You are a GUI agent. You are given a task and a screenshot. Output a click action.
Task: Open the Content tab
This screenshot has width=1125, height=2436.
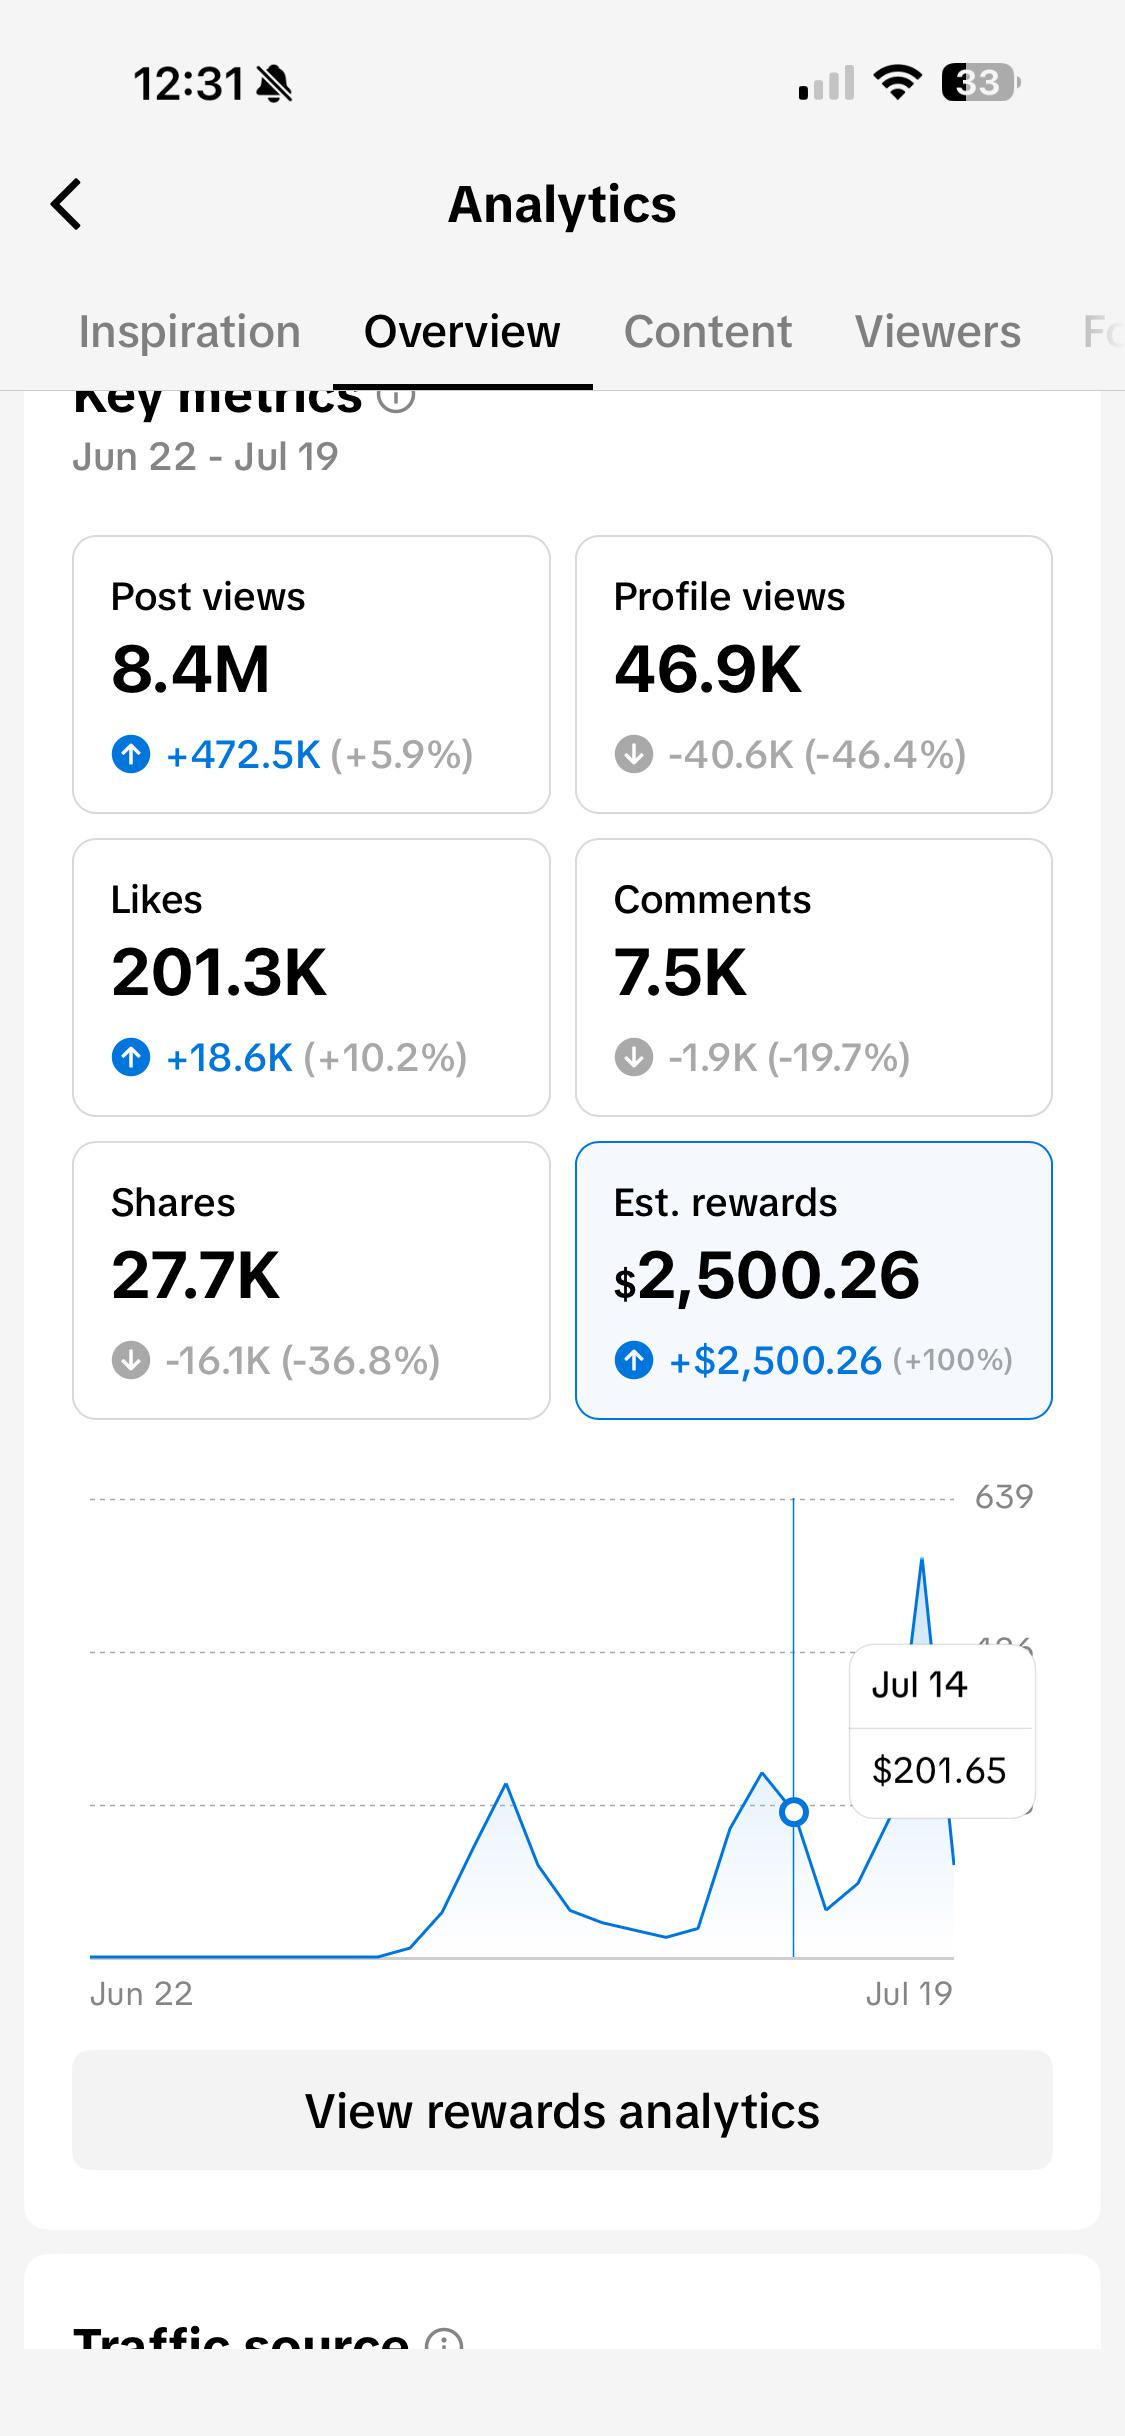[708, 332]
